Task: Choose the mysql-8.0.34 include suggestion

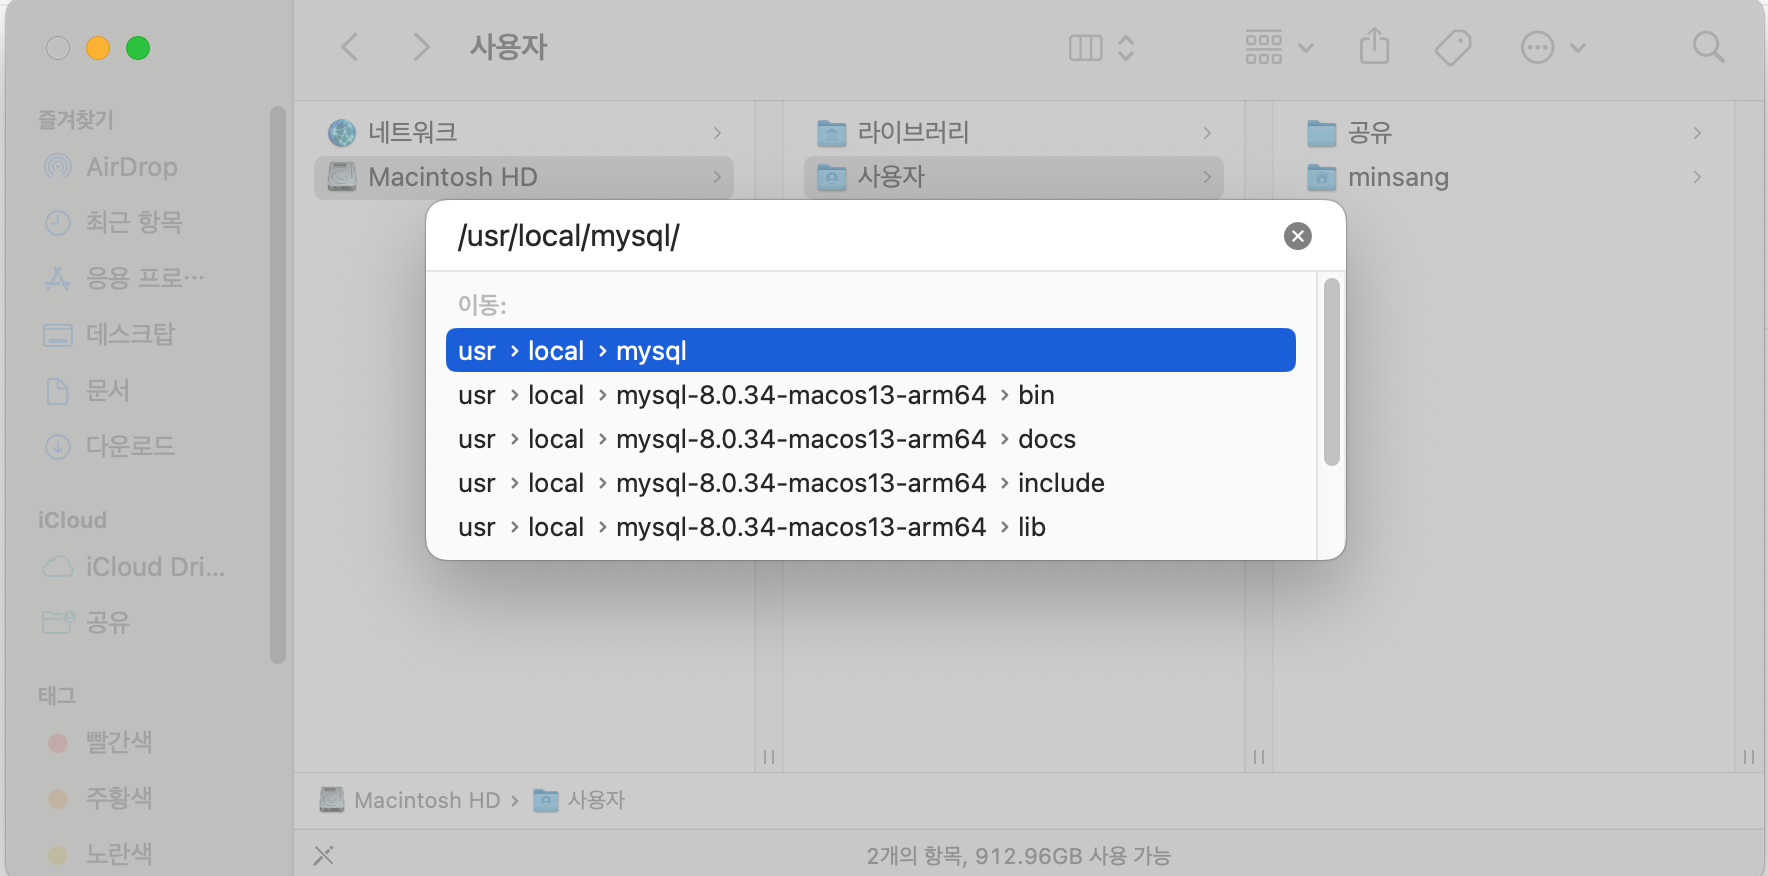Action: click(871, 483)
